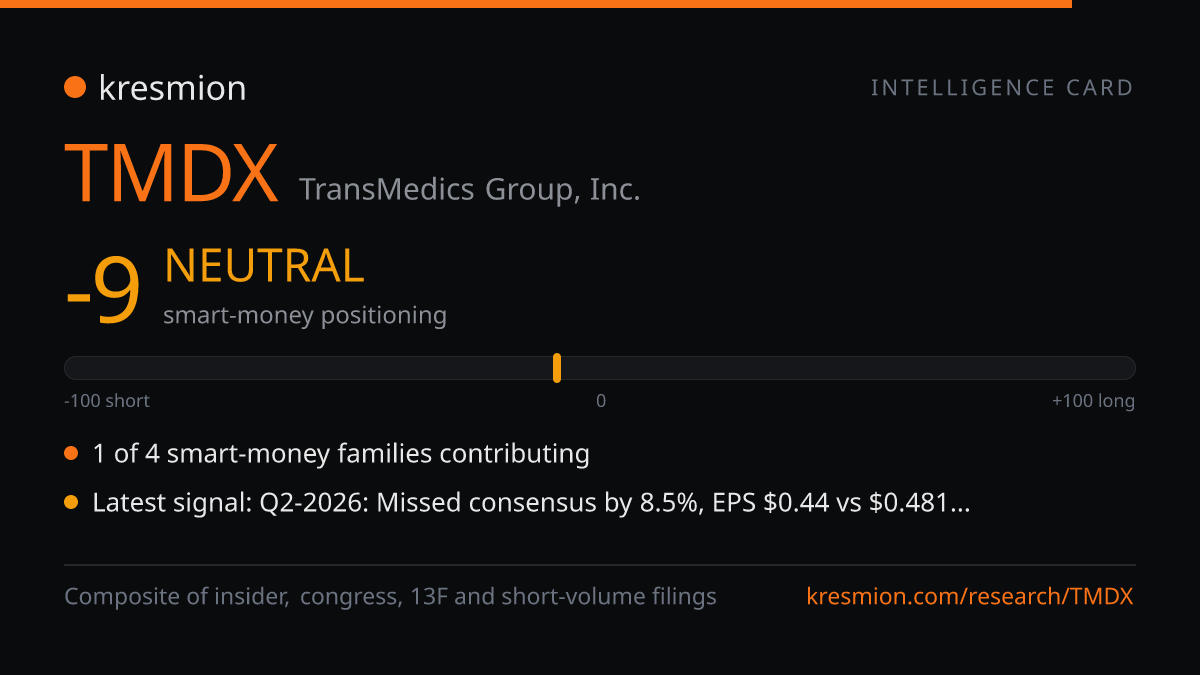Click yellow bullet beside Latest signal

71,503
